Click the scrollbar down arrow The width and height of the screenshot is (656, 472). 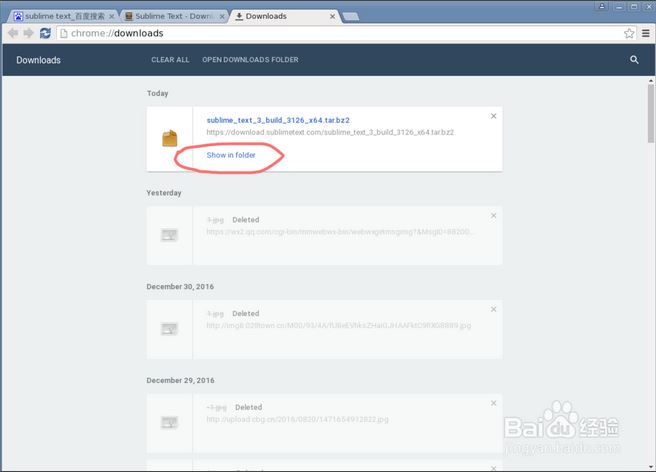[651, 467]
